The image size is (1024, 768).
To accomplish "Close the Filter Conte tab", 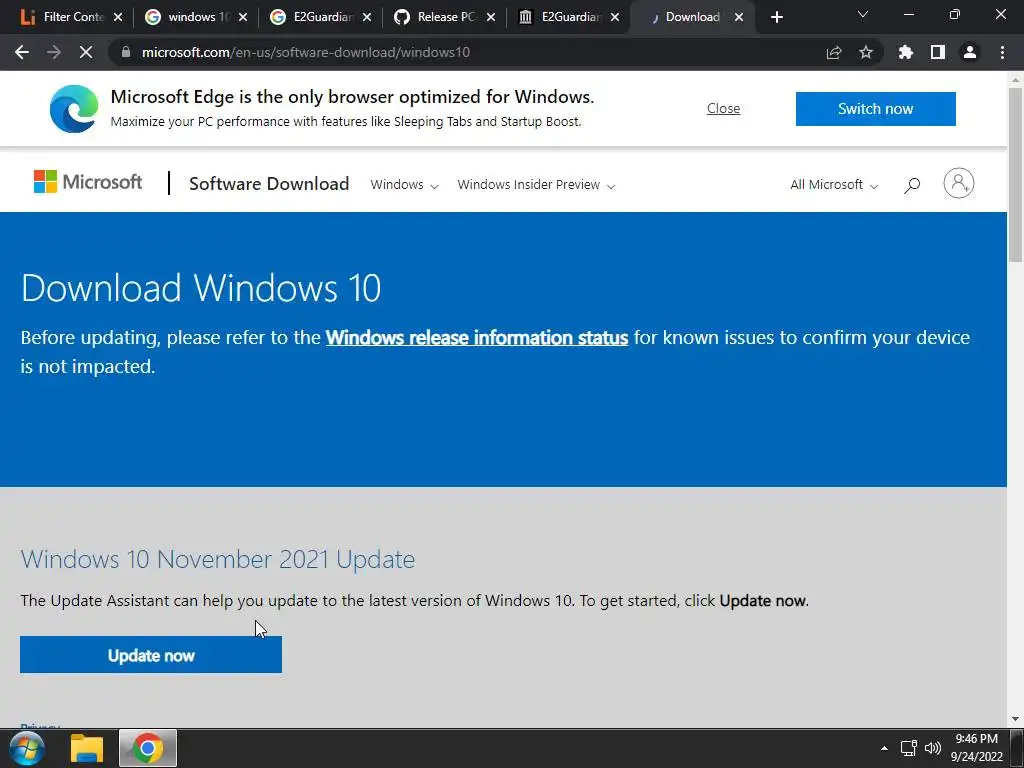I will point(118,17).
